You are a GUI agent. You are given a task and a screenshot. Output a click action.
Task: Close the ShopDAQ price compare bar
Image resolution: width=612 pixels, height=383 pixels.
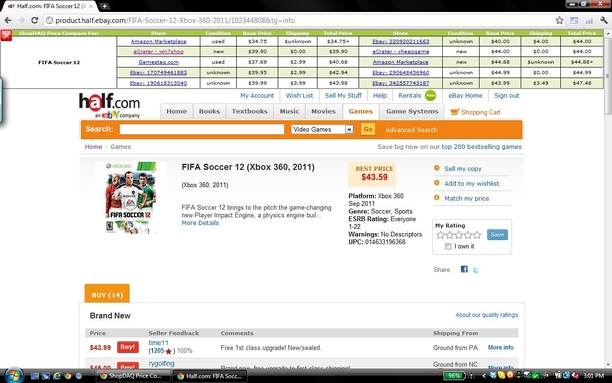(6, 35)
